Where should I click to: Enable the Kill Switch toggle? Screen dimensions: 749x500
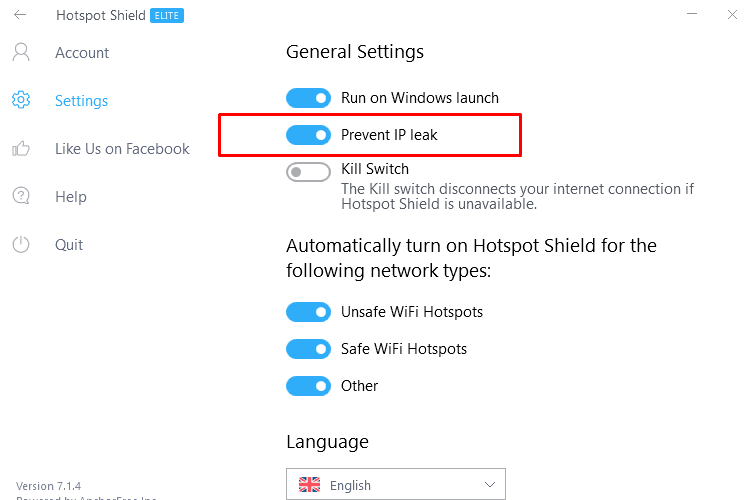309,172
